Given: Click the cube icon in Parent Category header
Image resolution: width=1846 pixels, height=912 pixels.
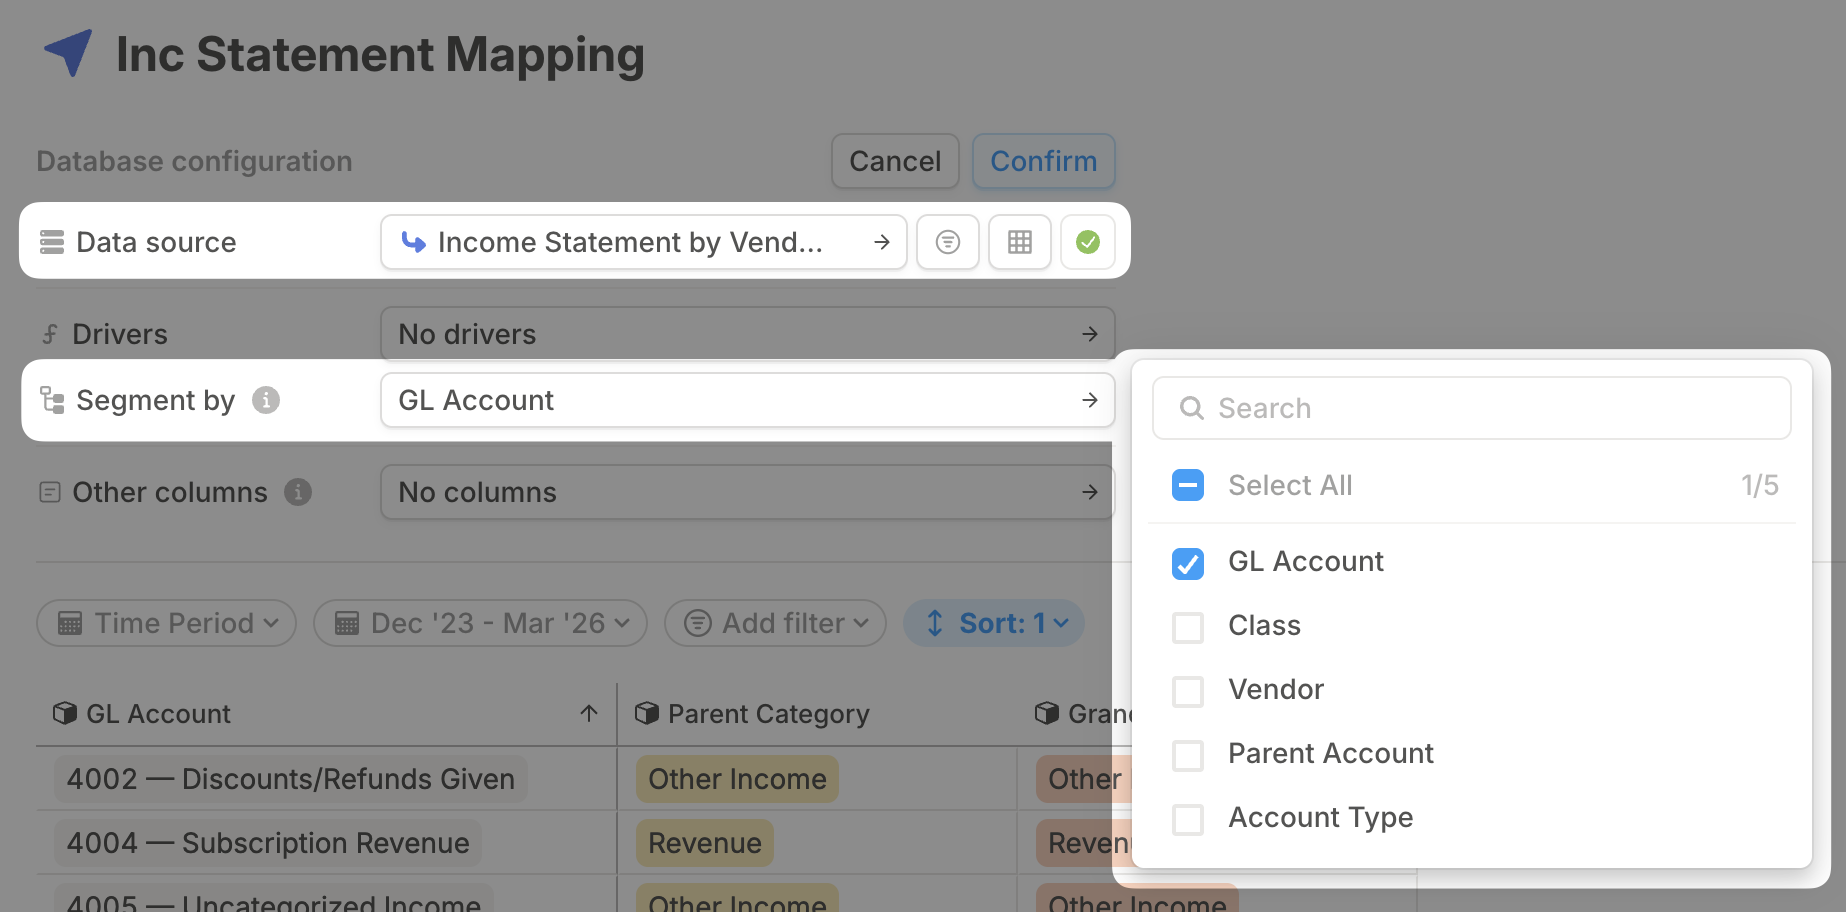Looking at the screenshot, I should click(647, 713).
